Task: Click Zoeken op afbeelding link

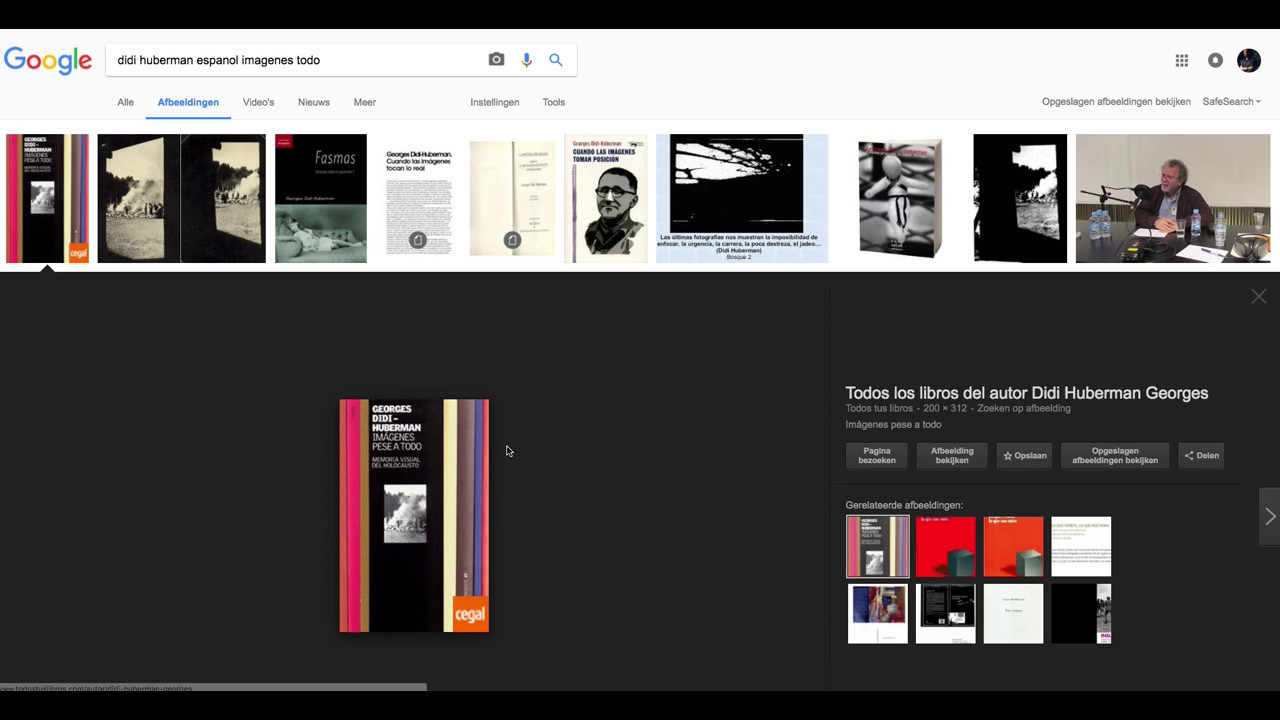Action: [x=1024, y=408]
